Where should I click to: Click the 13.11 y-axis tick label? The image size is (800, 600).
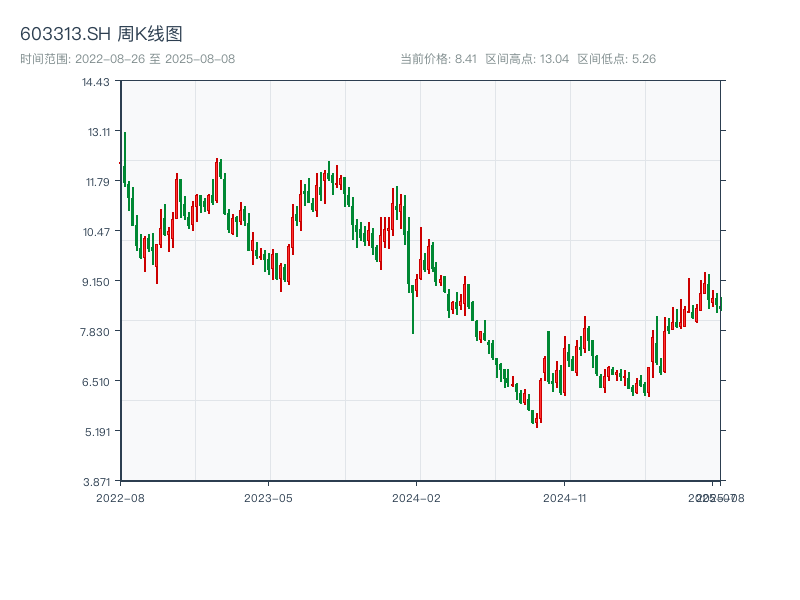pyautogui.click(x=96, y=132)
